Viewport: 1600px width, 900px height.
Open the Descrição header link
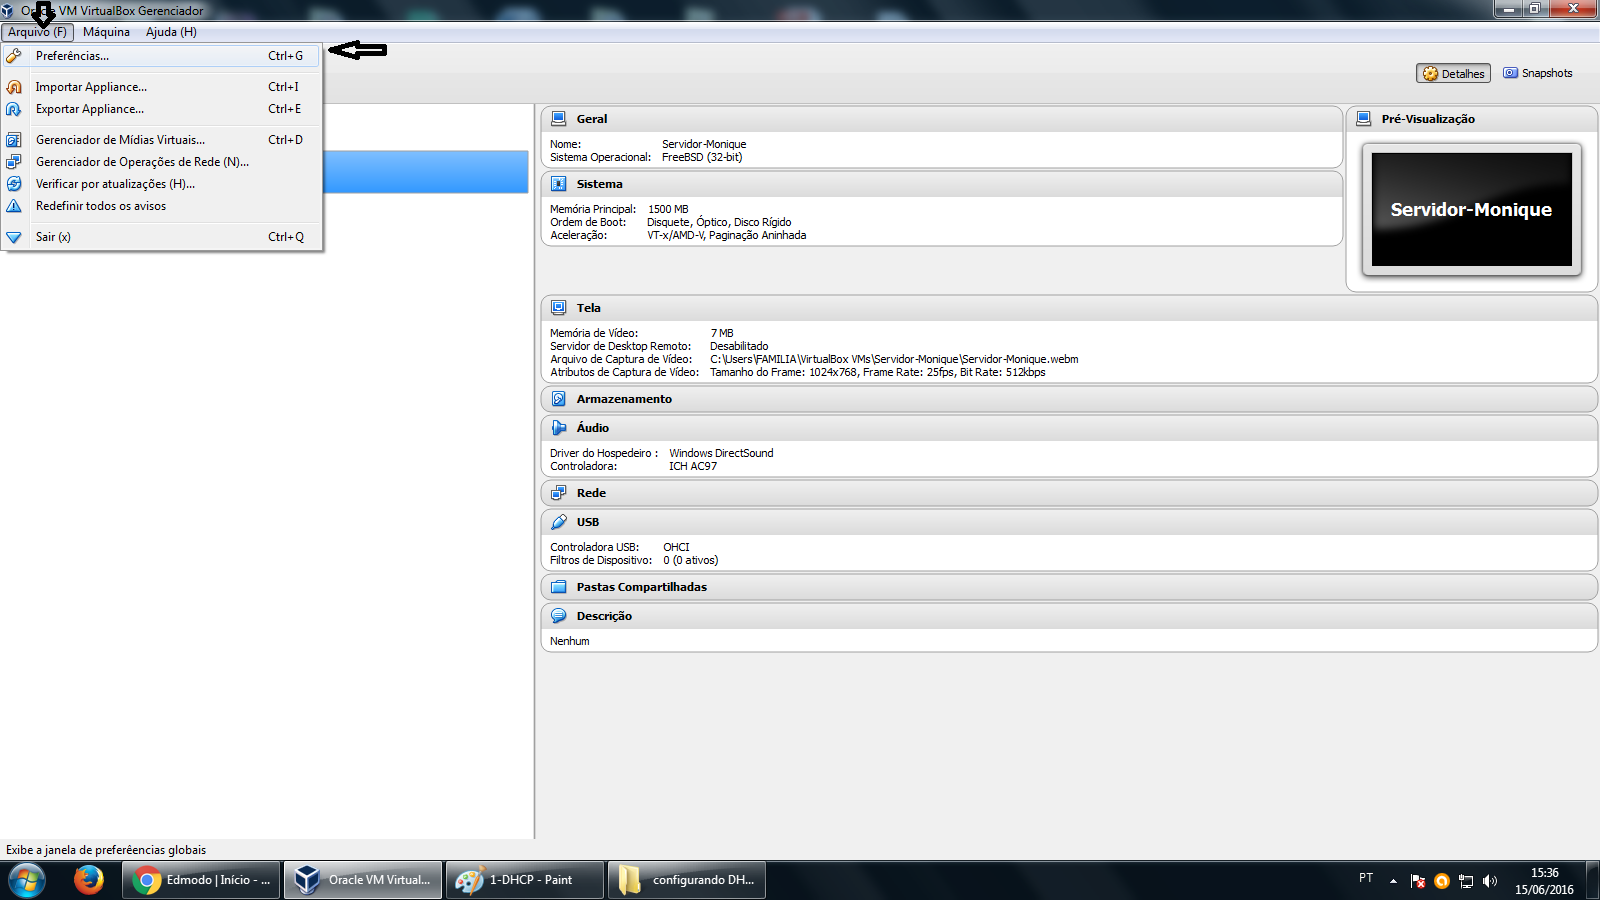(x=604, y=616)
